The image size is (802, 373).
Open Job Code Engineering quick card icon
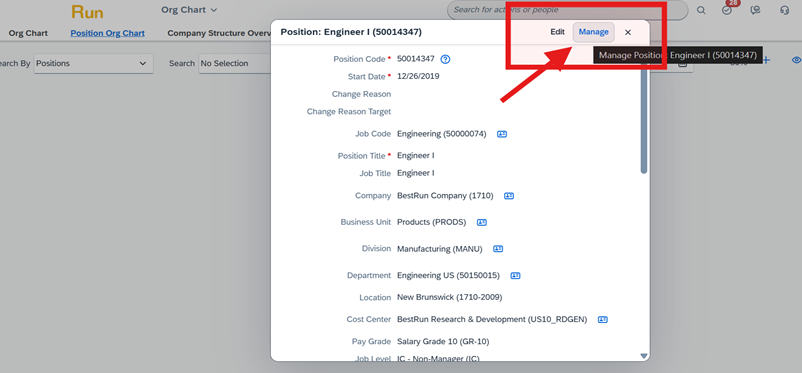pyautogui.click(x=502, y=134)
